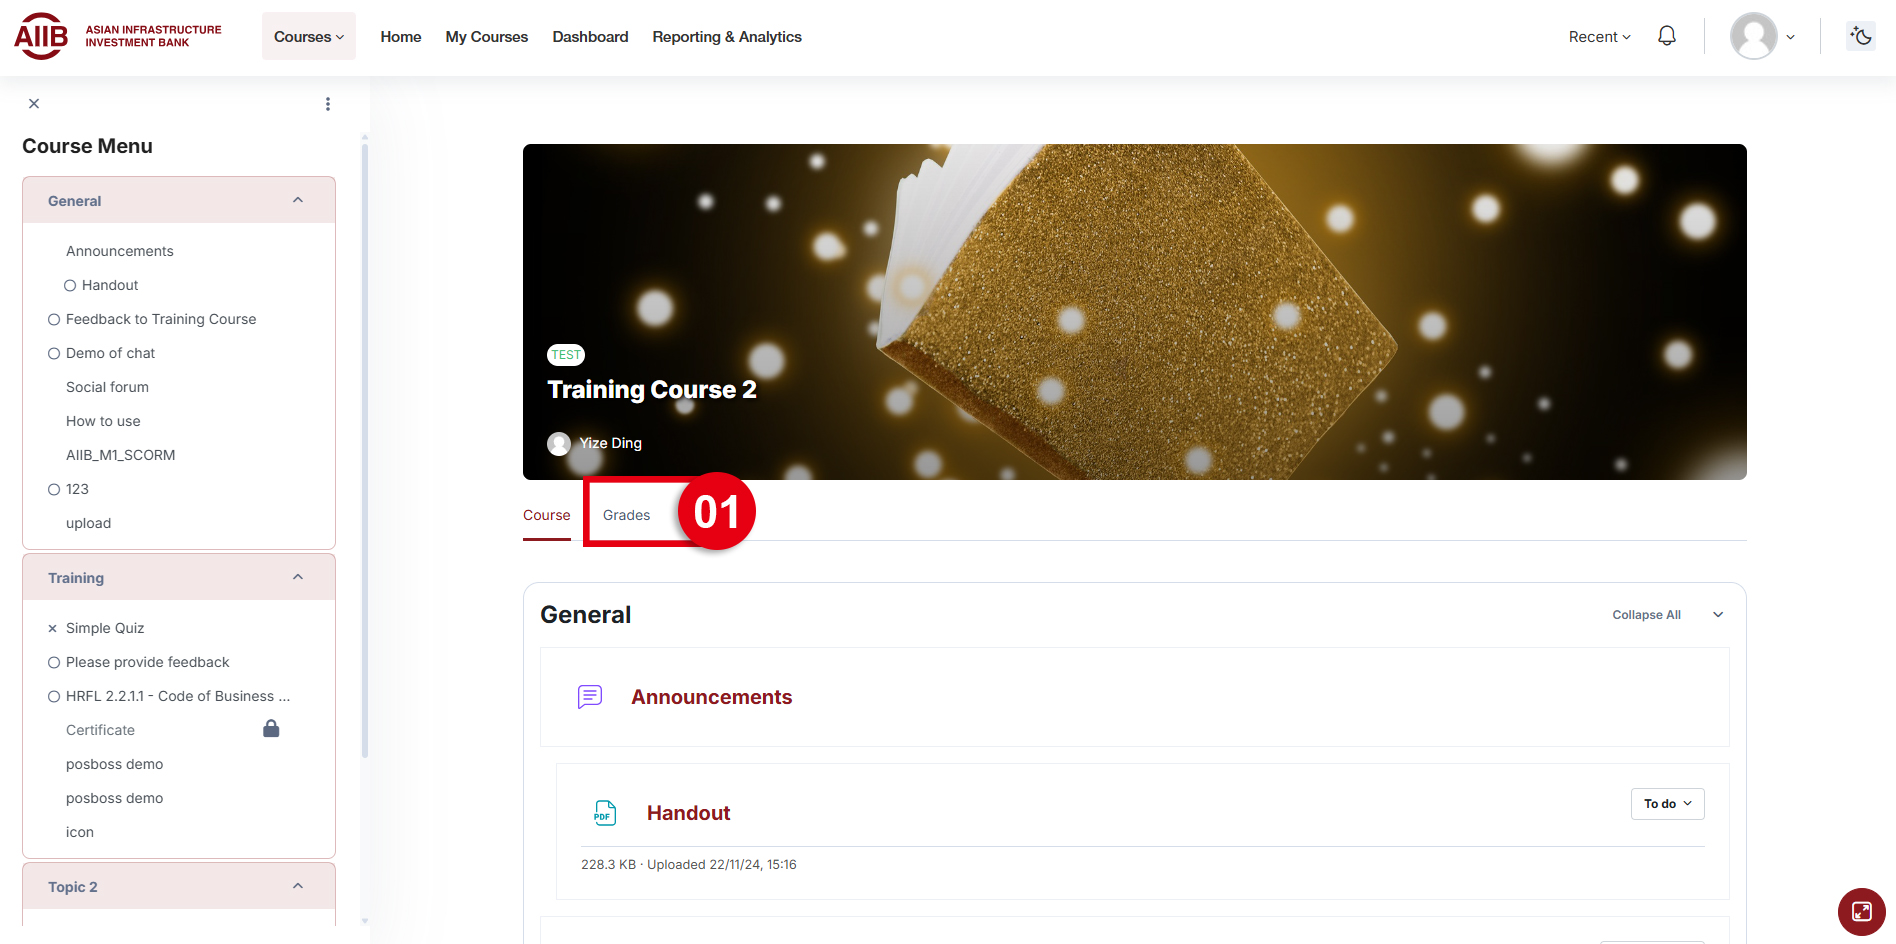The image size is (1896, 944).
Task: Open Reporting & Analytics
Action: pyautogui.click(x=727, y=36)
